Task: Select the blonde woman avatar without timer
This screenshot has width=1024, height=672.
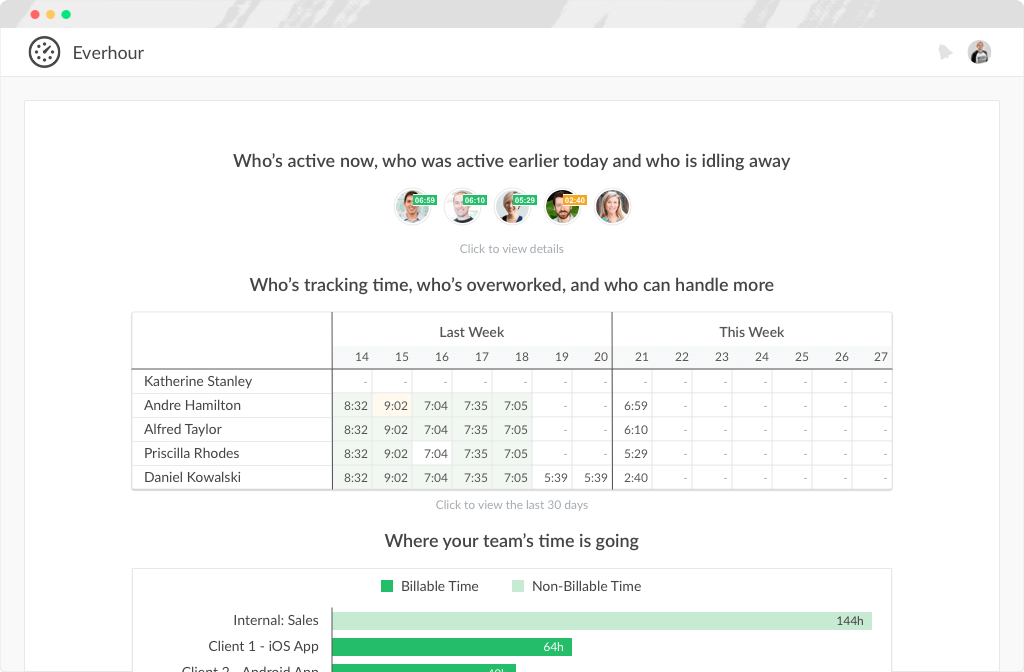Action: (612, 207)
